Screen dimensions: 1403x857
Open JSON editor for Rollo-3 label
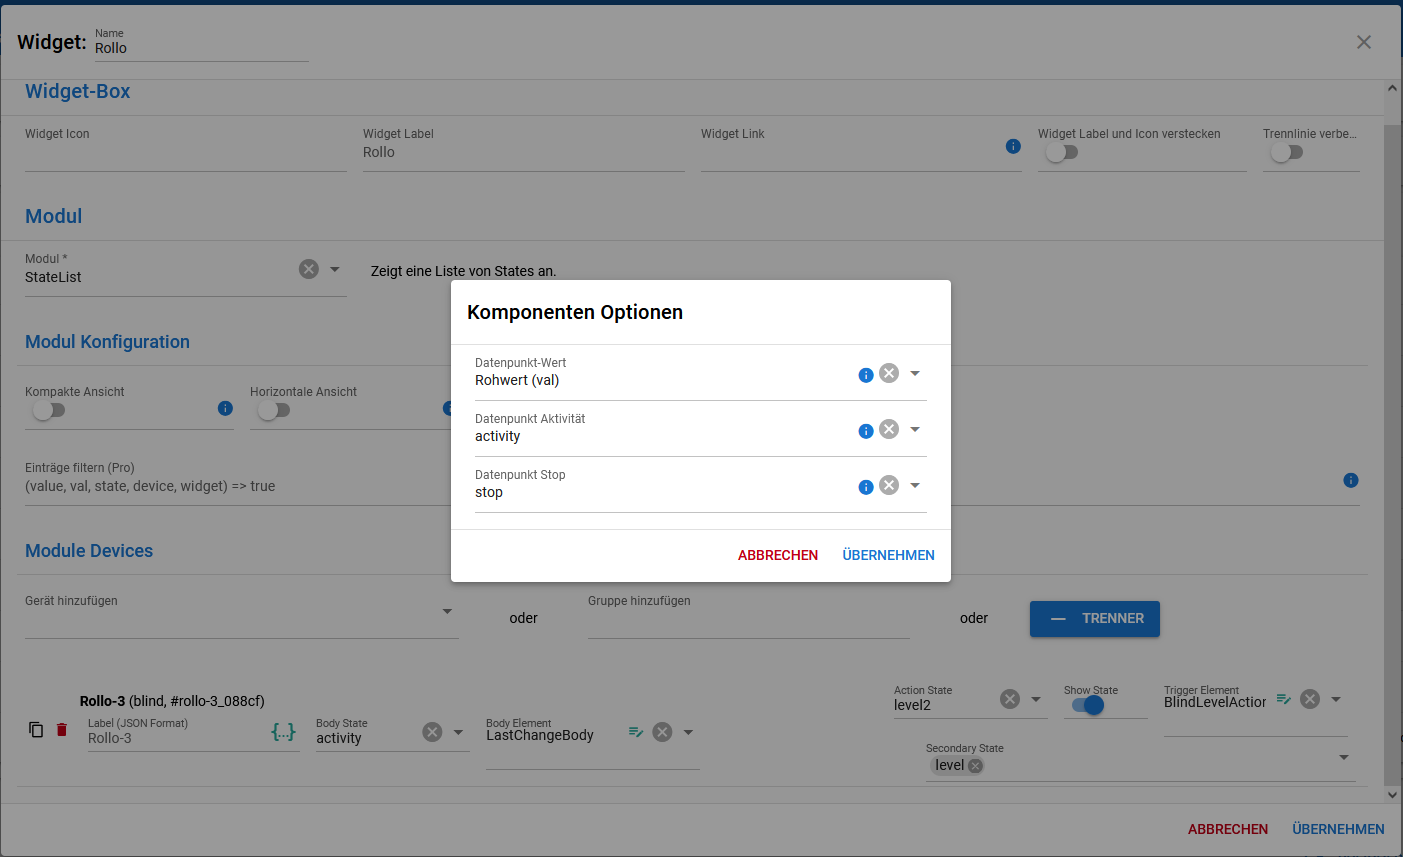tap(284, 732)
